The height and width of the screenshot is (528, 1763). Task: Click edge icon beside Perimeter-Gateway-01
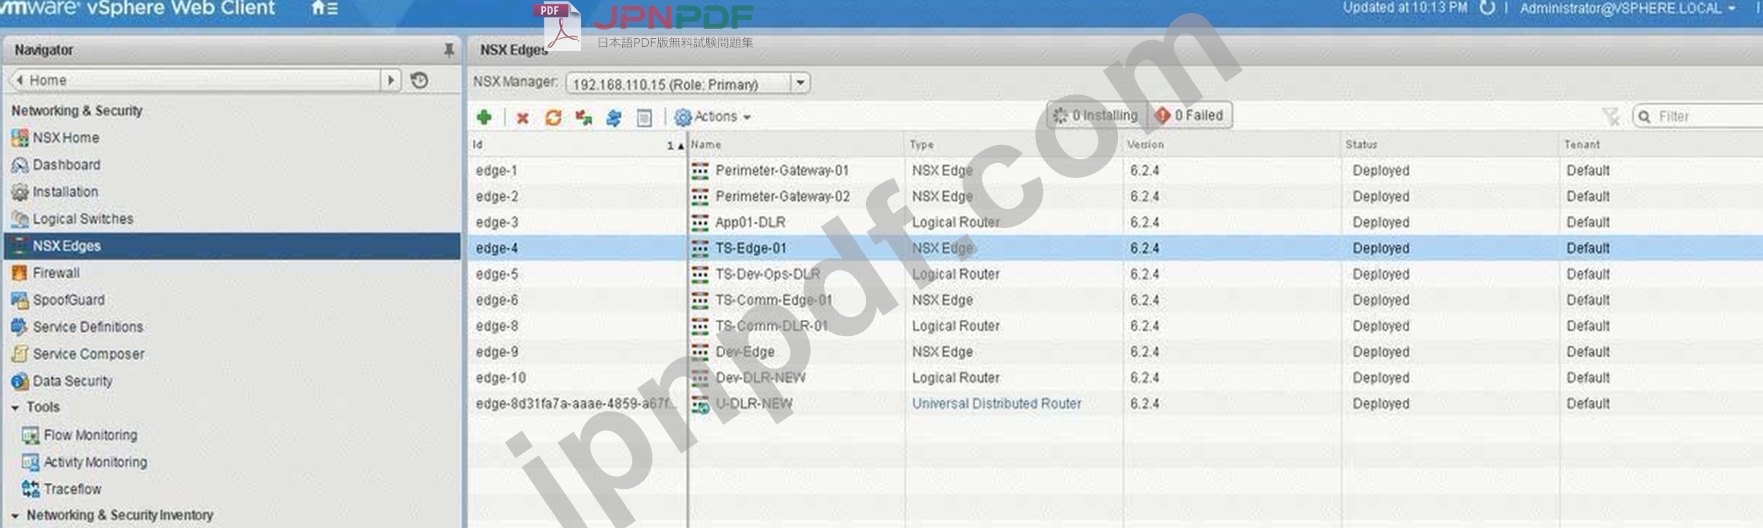700,171
